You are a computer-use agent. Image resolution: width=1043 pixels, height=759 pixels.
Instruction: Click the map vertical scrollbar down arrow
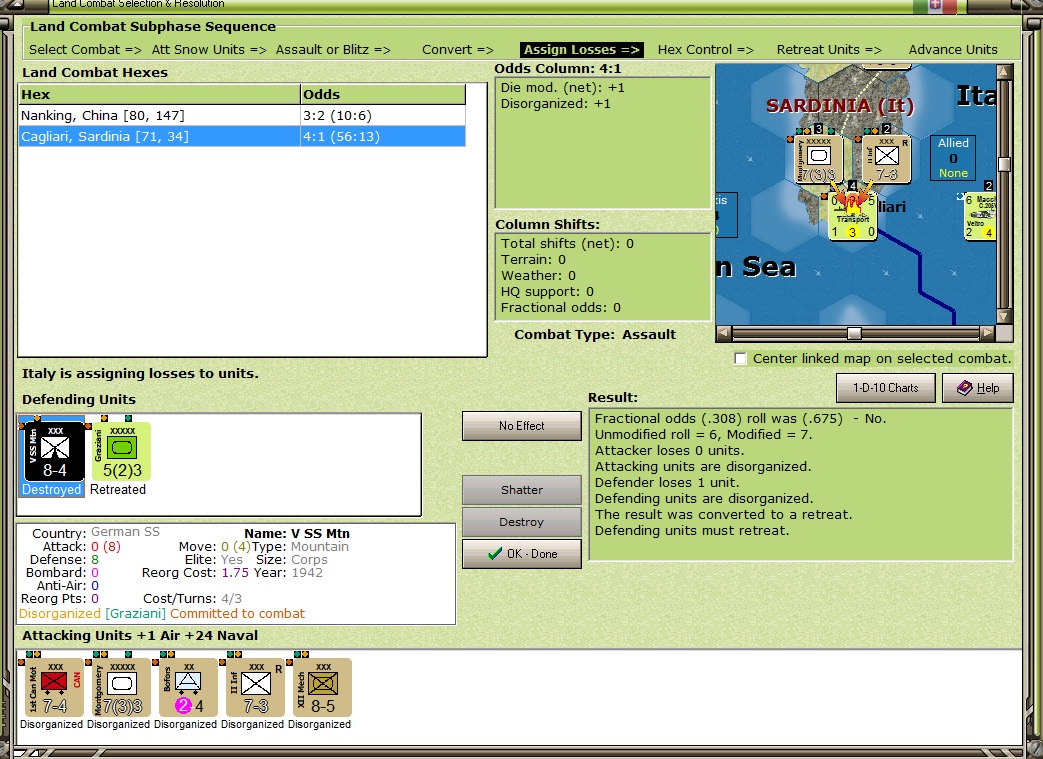[1004, 317]
